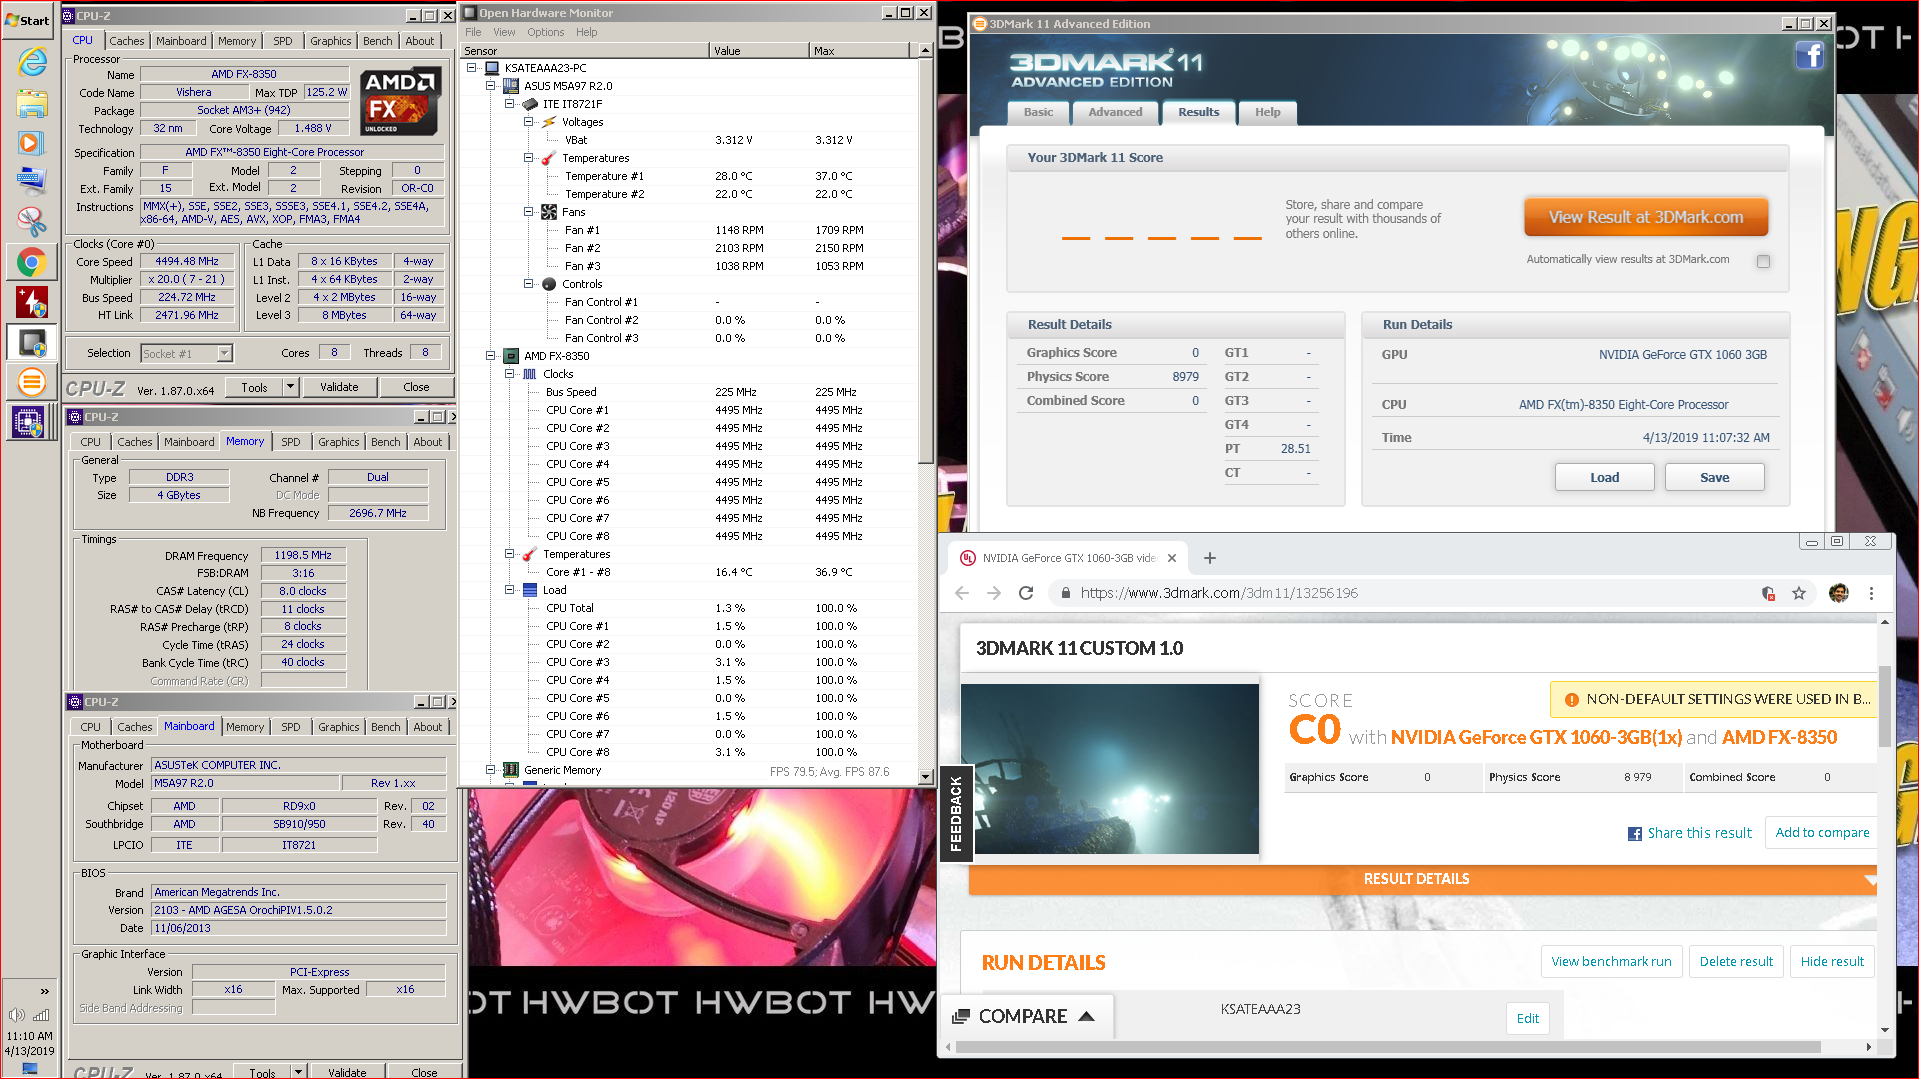Click the Load button in Run Details
Screen dimensions: 1919x1079
1604,477
